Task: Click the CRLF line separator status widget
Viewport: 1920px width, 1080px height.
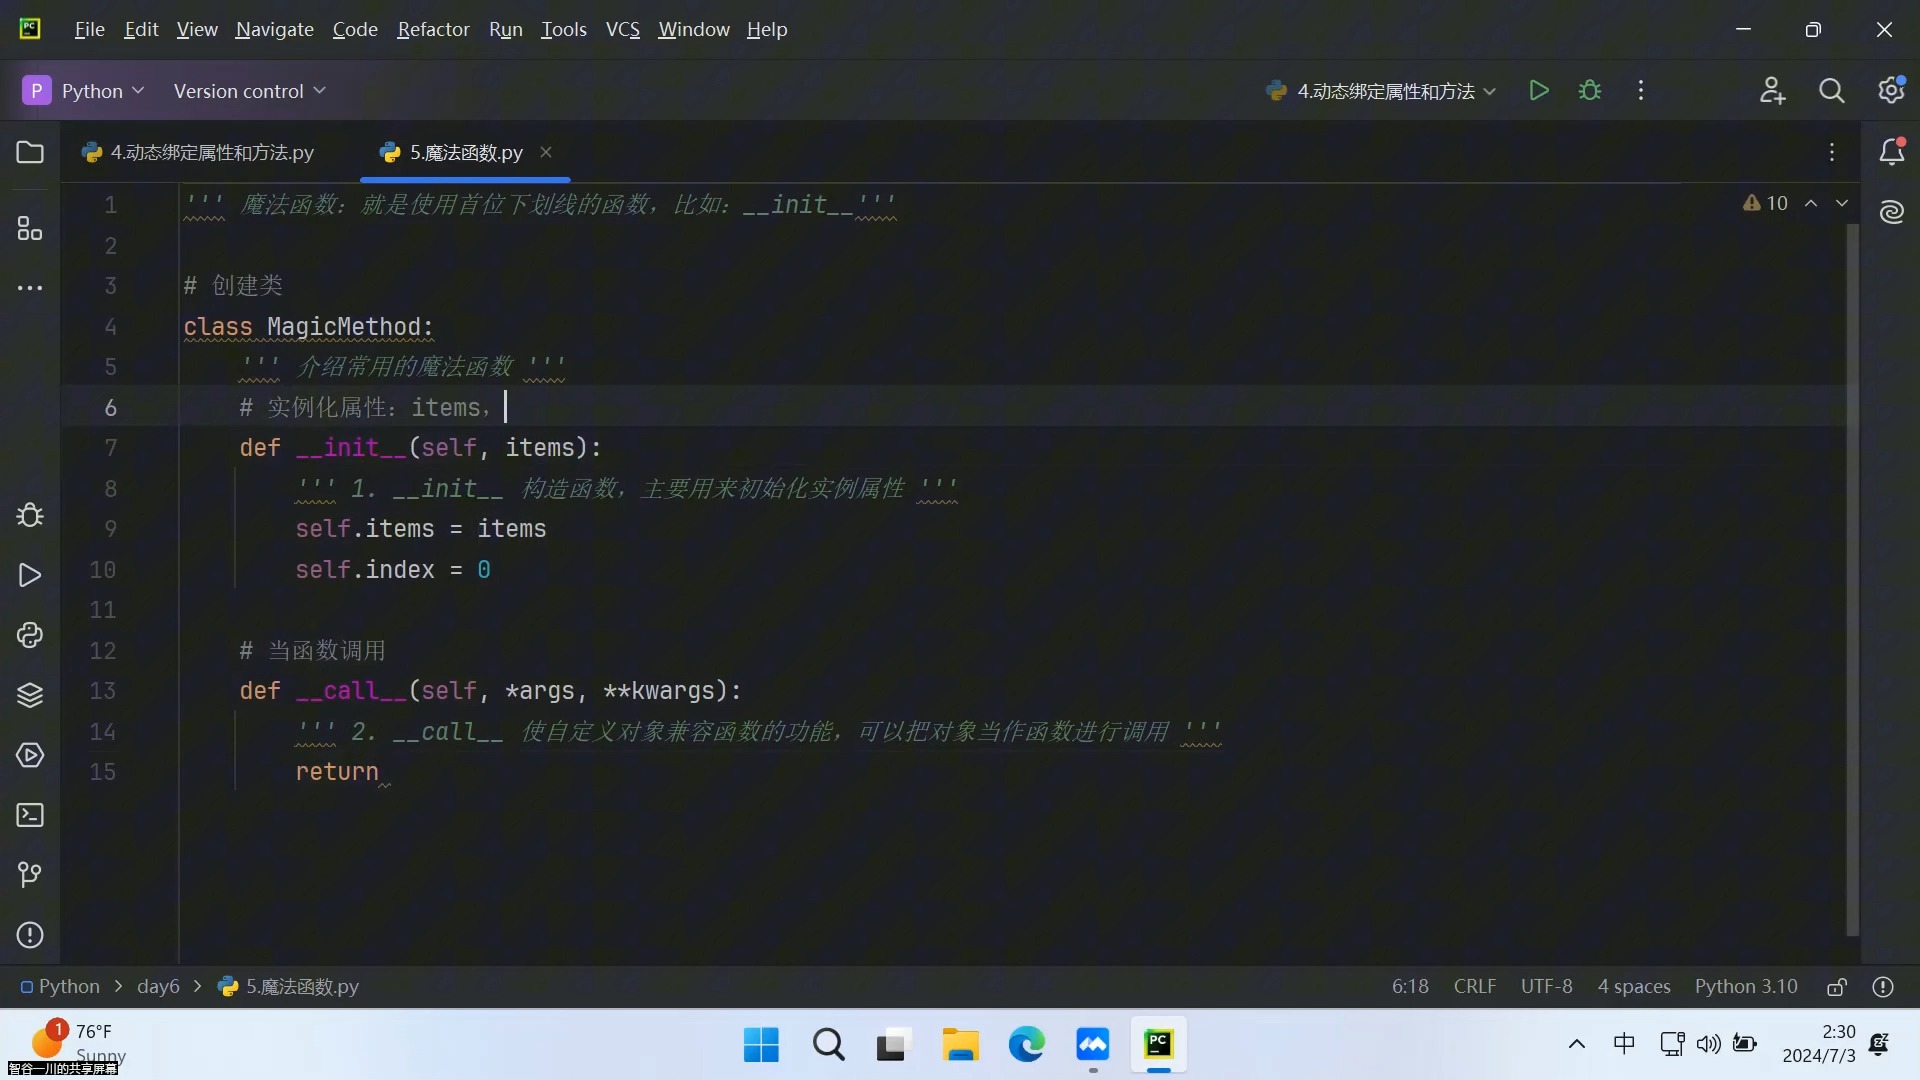Action: point(1474,986)
